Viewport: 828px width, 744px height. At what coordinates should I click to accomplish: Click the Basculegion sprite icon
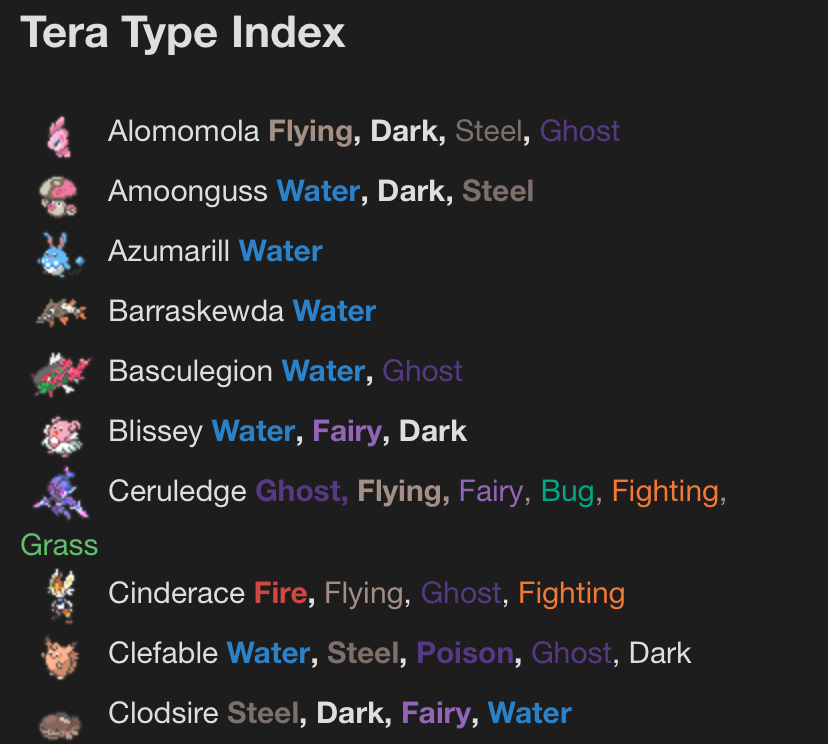pyautogui.click(x=60, y=373)
